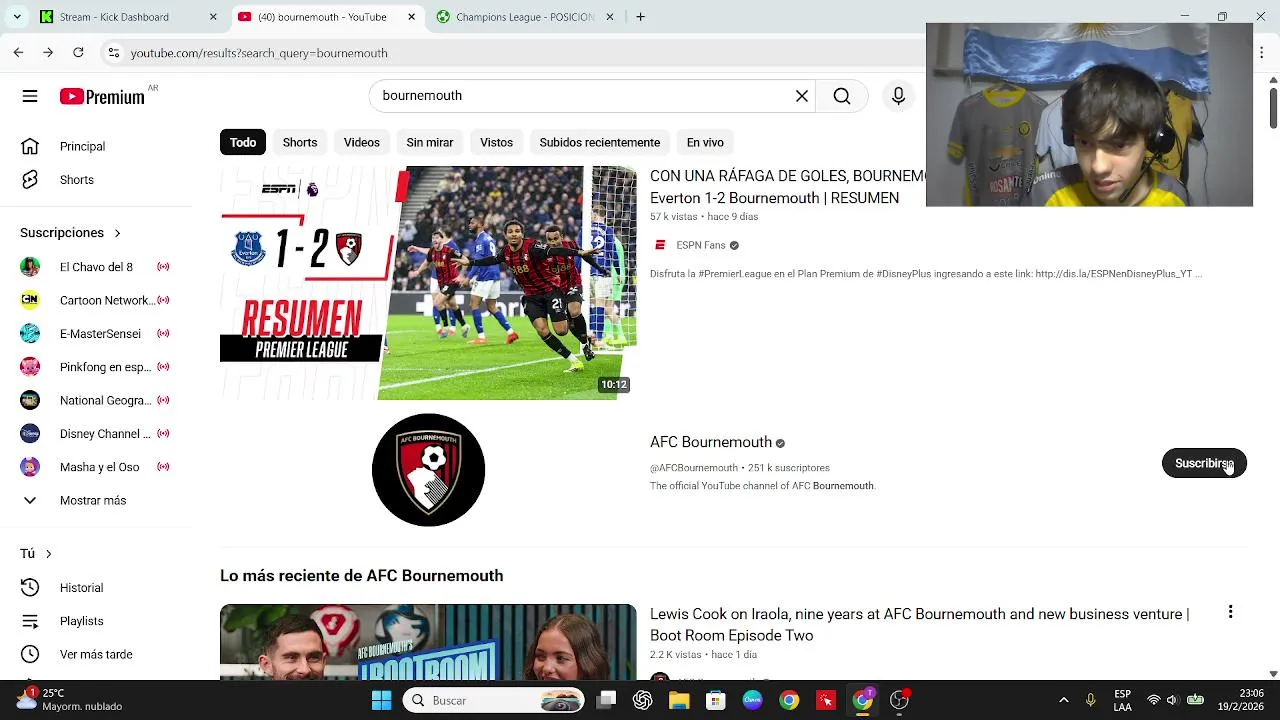This screenshot has height=720, width=1280.
Task: Click the Windows taskbar Buscar box
Action: 494,700
